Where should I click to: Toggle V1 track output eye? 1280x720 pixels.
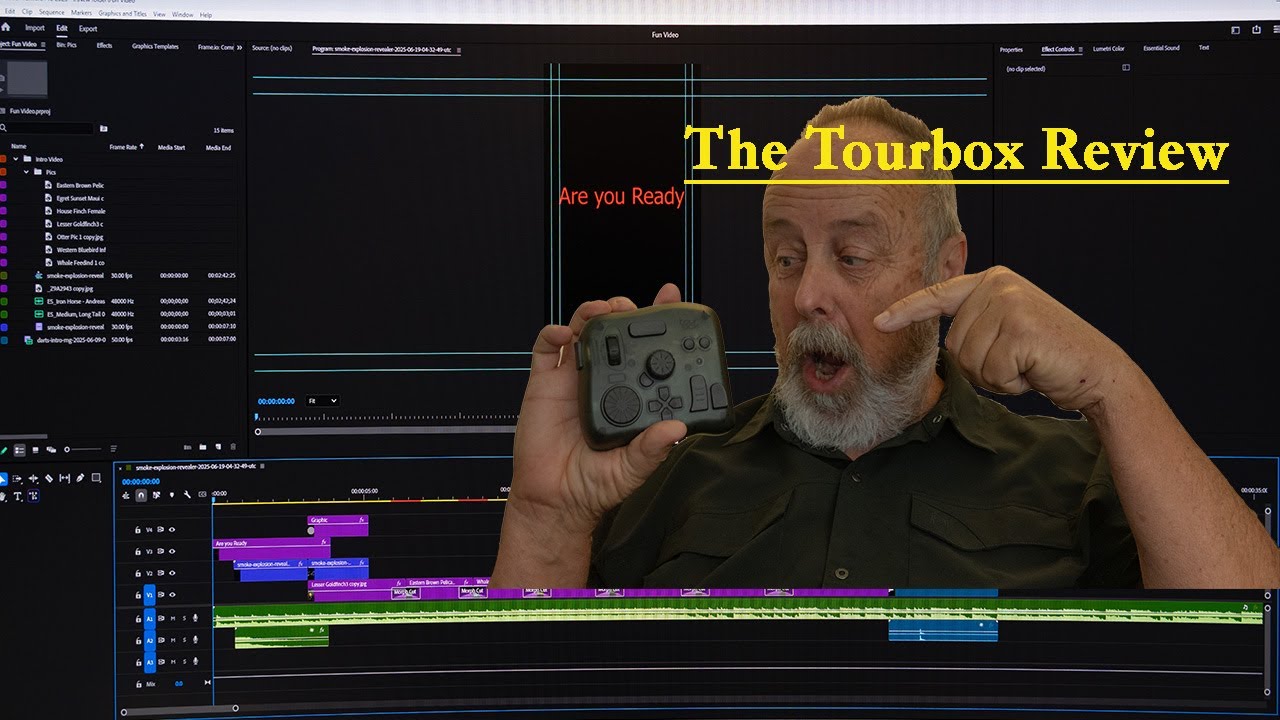click(172, 595)
